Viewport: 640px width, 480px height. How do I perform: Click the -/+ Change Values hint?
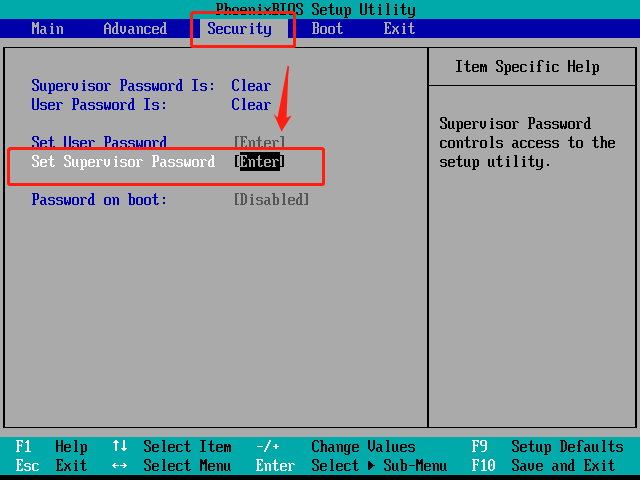click(336, 447)
